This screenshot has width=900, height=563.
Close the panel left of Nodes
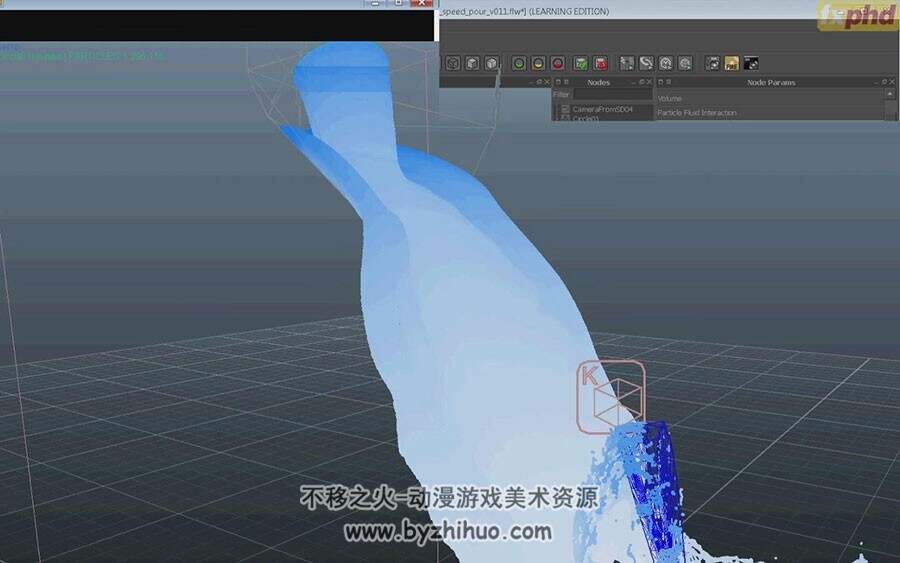coord(546,82)
